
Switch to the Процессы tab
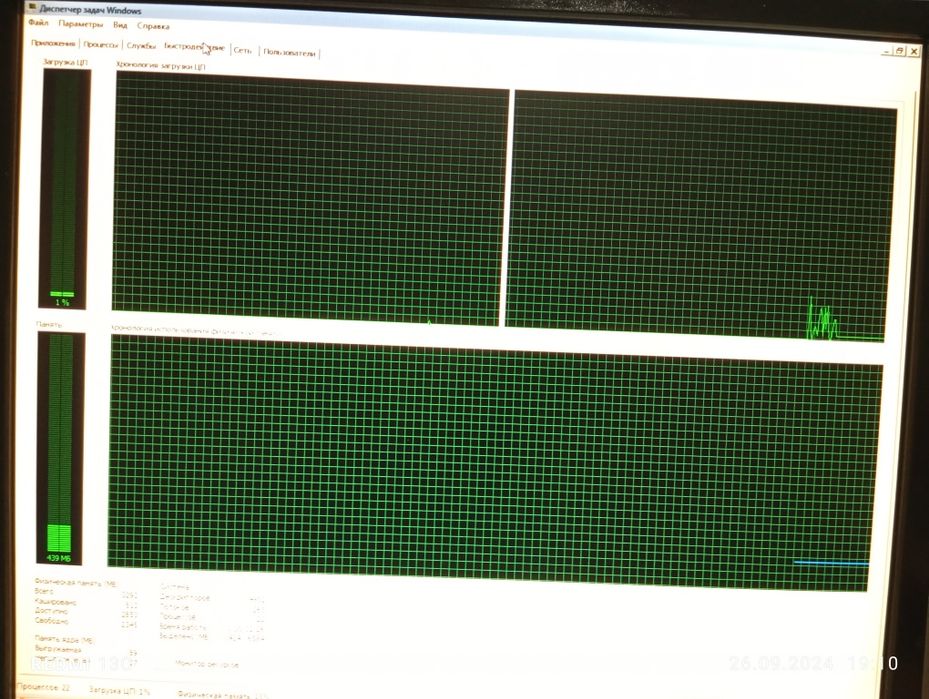(x=101, y=45)
